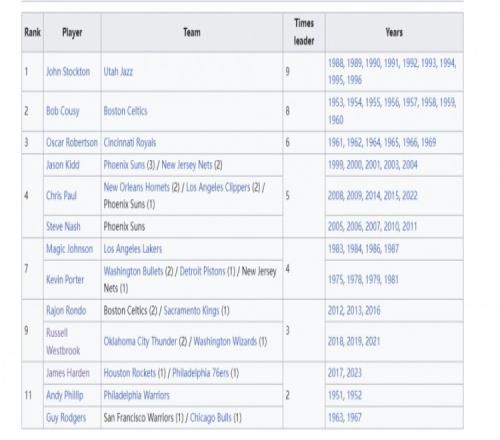Open the Magic Johnson player link
The height and width of the screenshot is (440, 500).
(69, 249)
